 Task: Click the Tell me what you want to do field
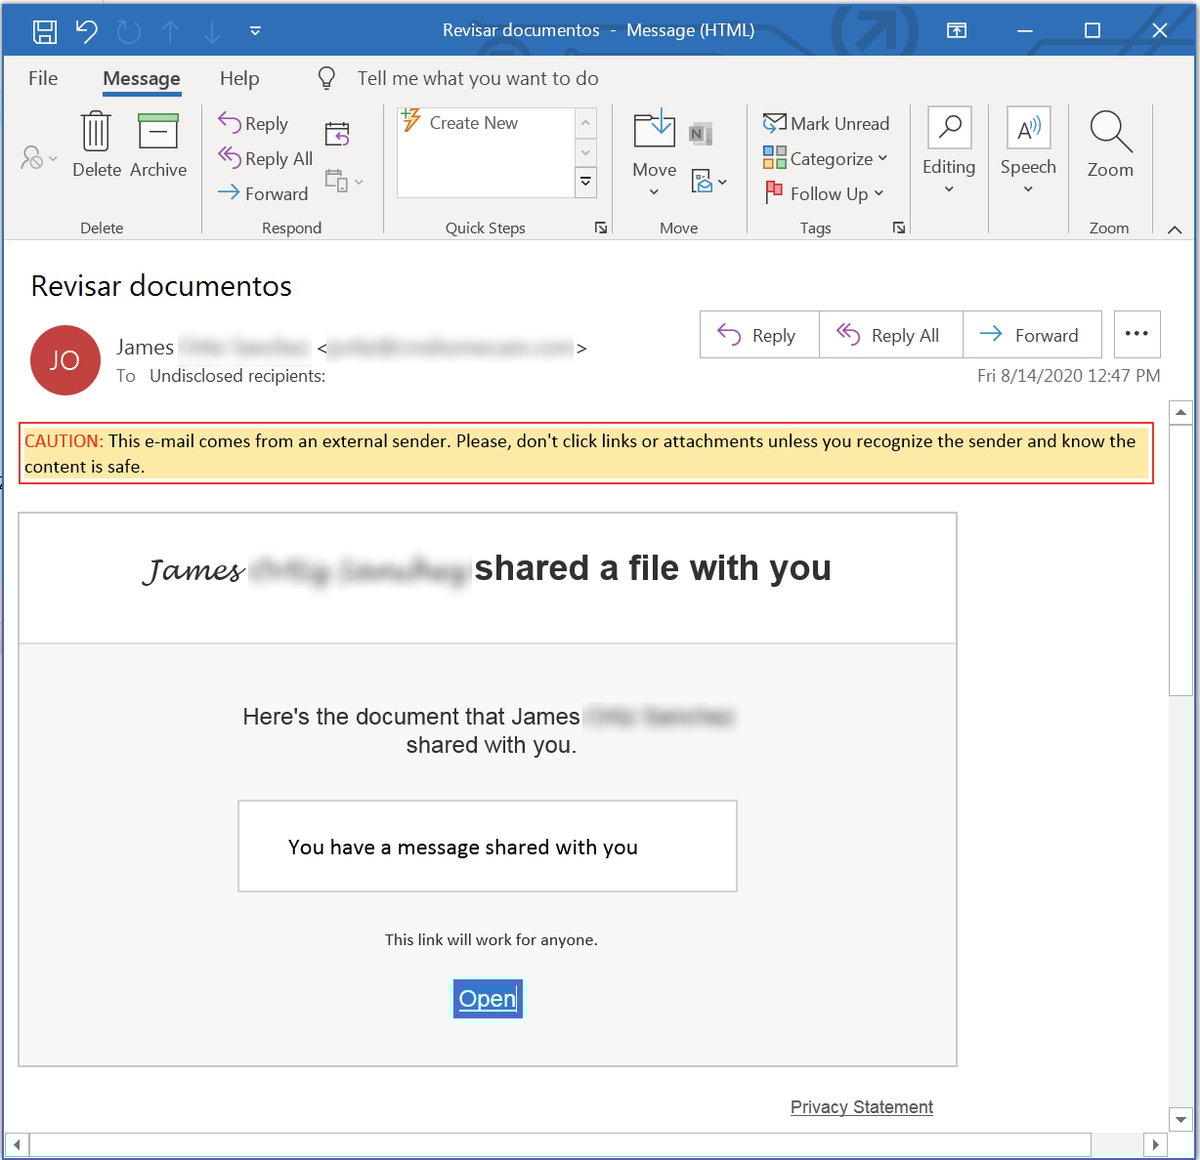click(x=477, y=77)
